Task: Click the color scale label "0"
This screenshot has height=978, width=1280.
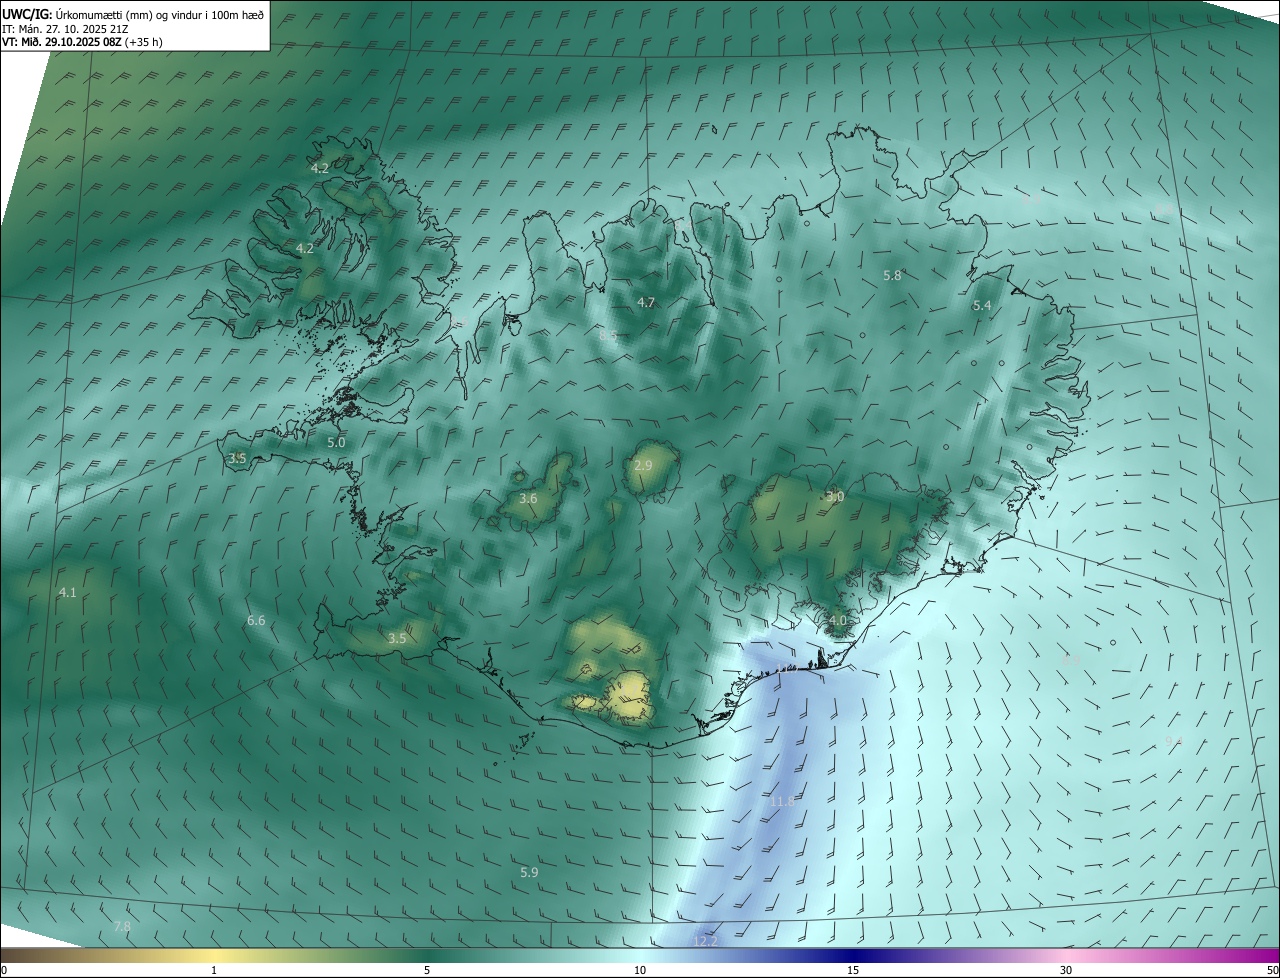Action: point(4,970)
